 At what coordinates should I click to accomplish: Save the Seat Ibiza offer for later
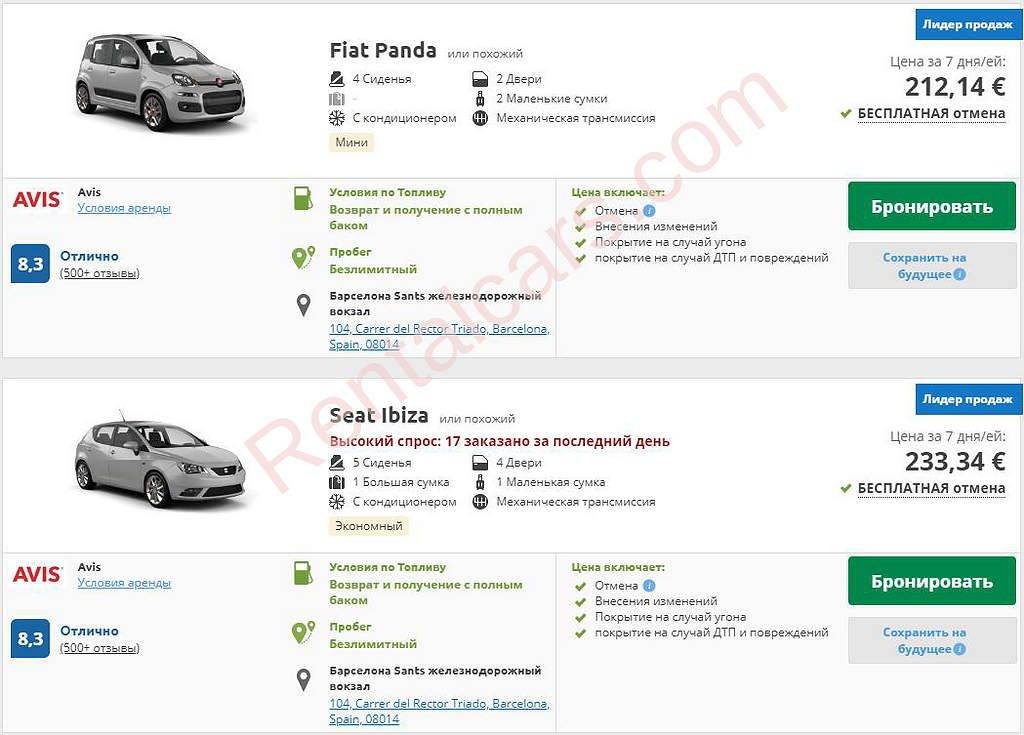(924, 640)
